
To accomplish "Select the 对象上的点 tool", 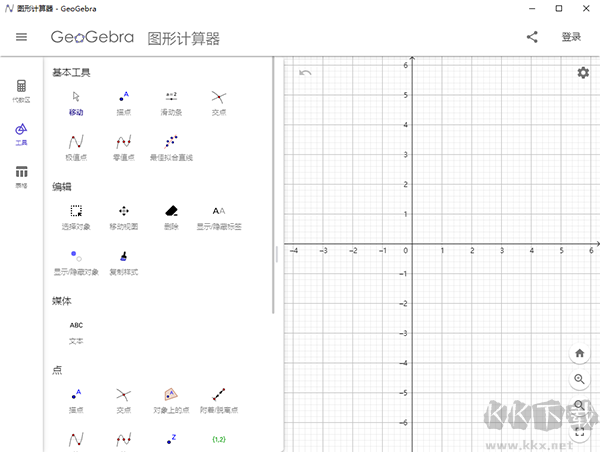I will [171, 401].
